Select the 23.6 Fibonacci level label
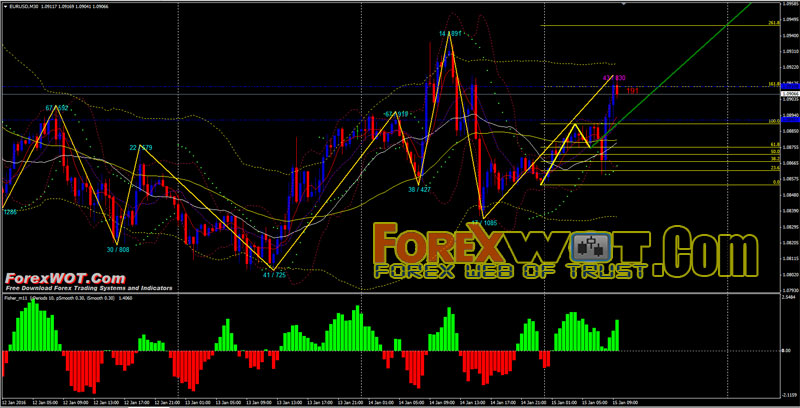This screenshot has width=800, height=408. click(774, 167)
